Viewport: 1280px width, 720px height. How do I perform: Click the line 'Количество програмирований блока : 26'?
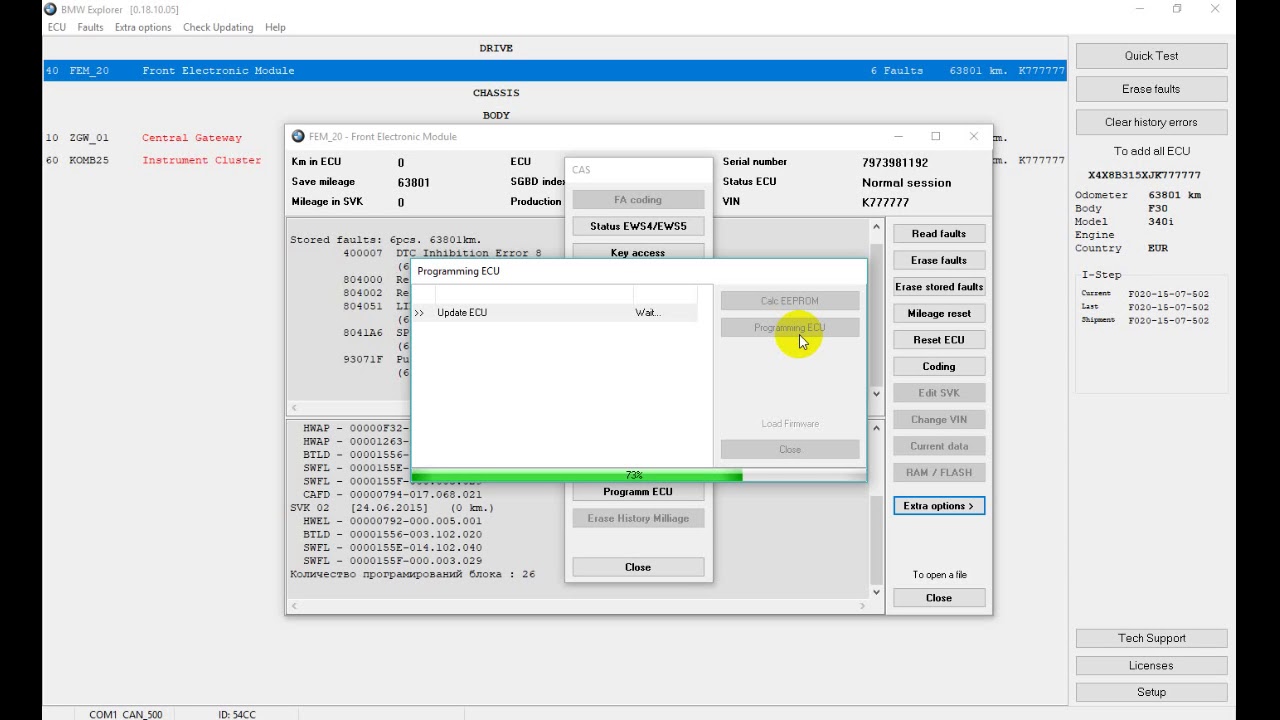[413, 575]
